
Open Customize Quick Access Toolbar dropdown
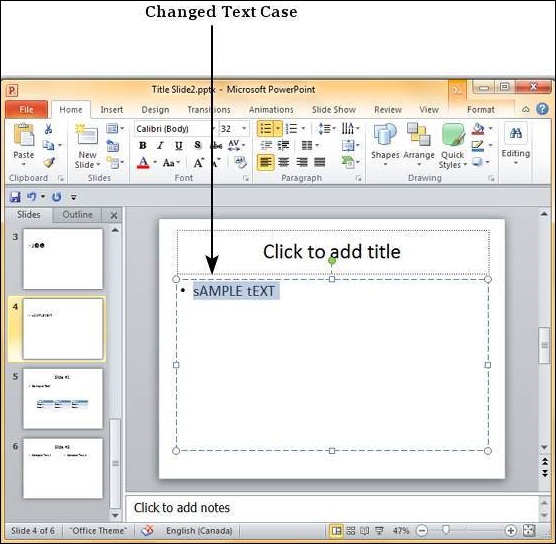[73, 197]
